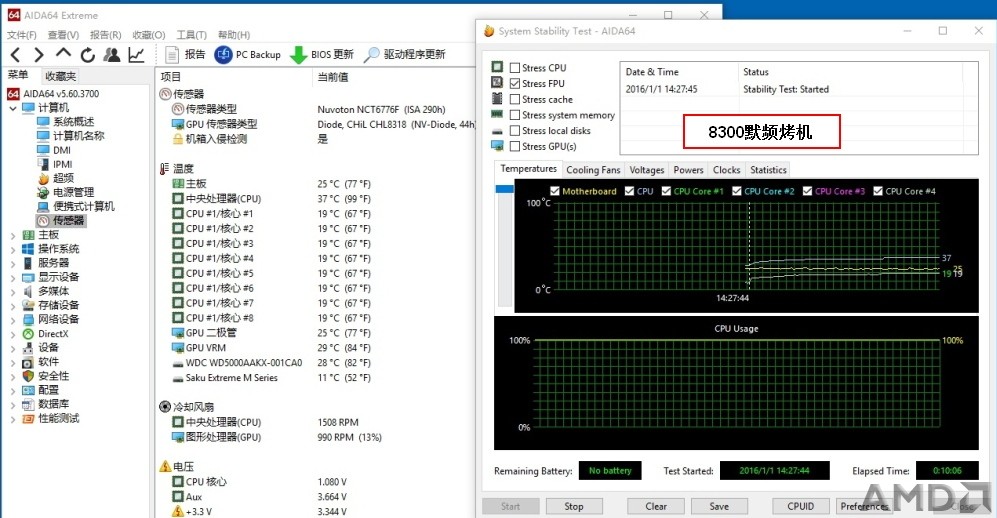Expand the 主板 tree node

(13, 235)
